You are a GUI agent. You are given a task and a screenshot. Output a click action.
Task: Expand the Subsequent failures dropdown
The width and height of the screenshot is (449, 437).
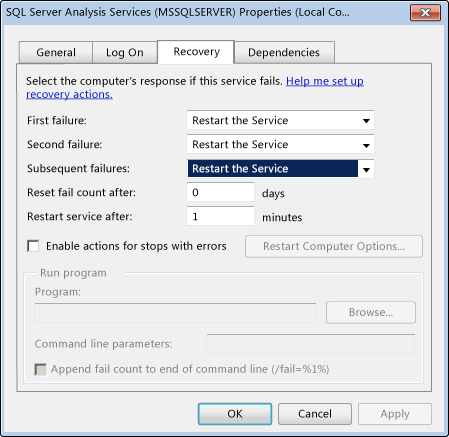280,168
